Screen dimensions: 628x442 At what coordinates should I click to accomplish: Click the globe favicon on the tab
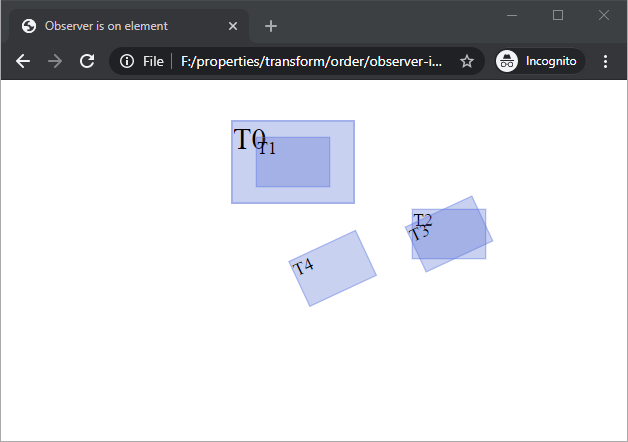(x=28, y=26)
